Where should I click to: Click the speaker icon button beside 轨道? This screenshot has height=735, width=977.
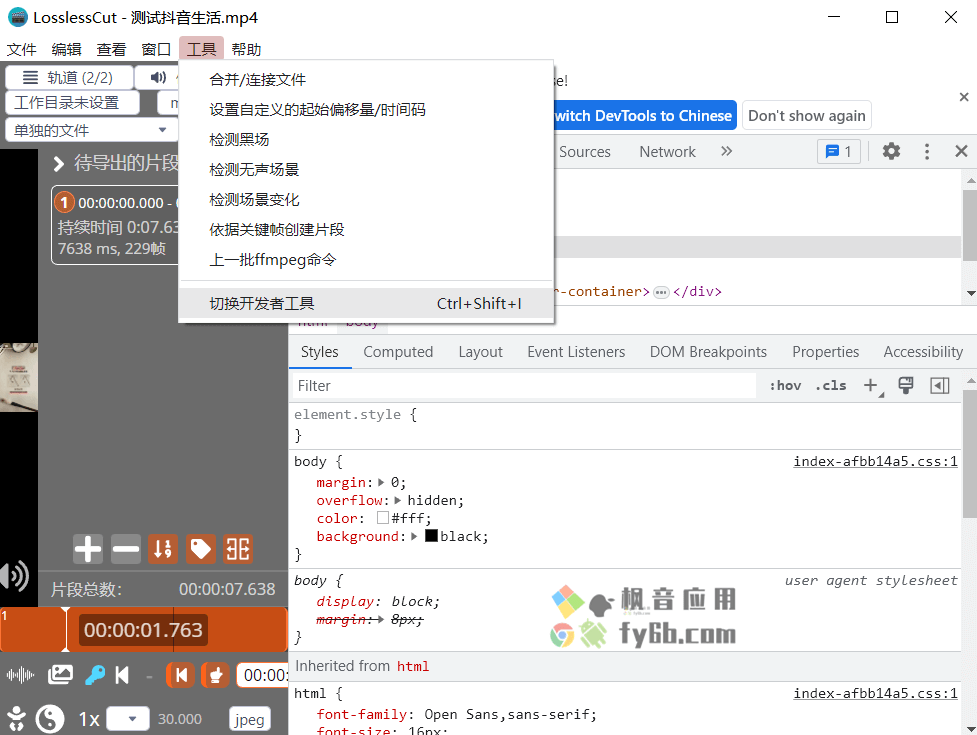tap(158, 77)
